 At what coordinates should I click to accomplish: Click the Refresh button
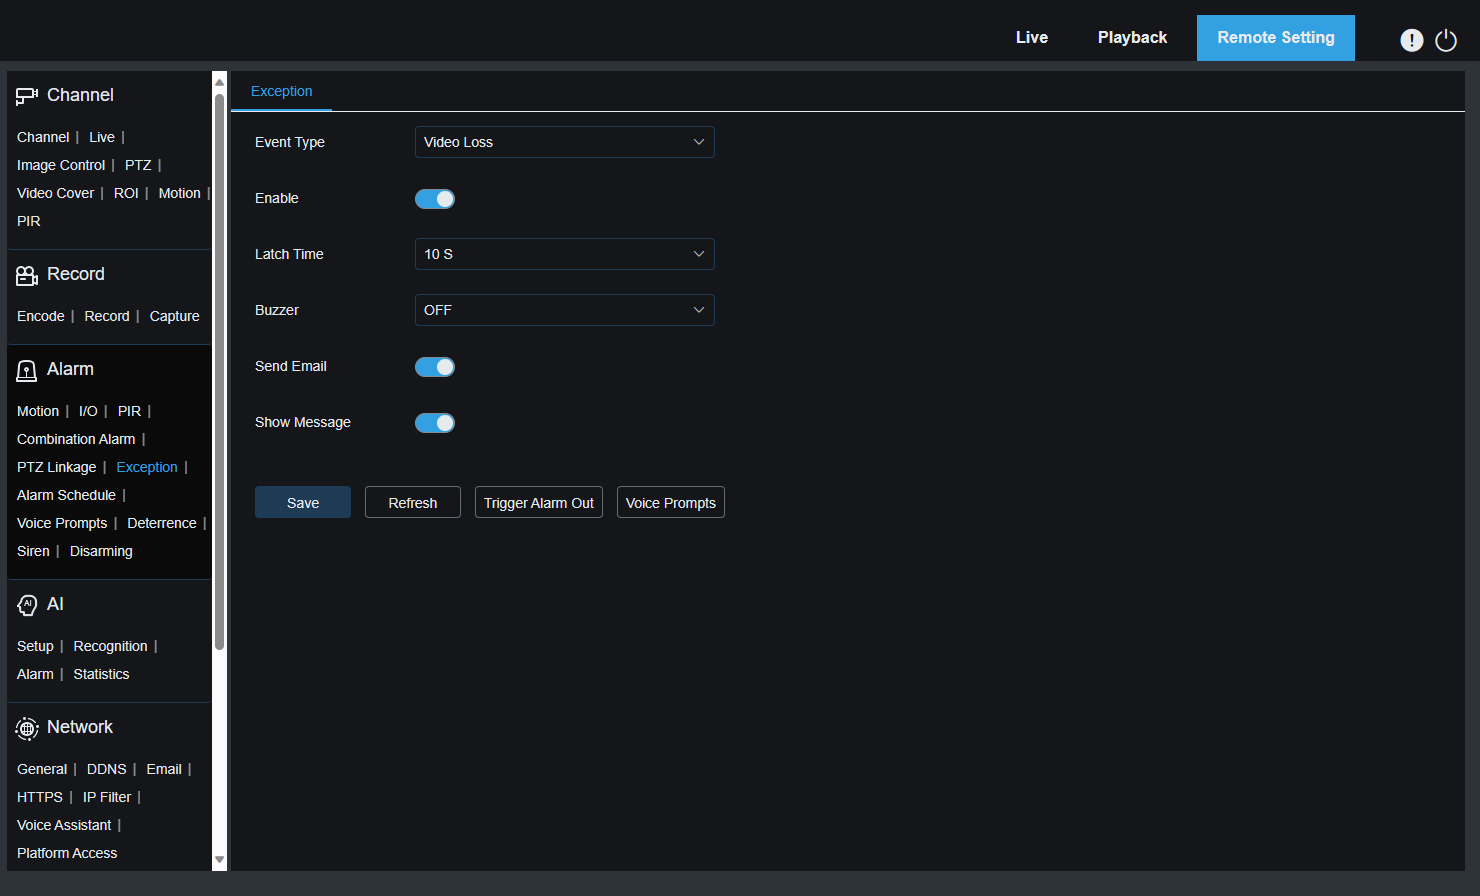point(412,502)
